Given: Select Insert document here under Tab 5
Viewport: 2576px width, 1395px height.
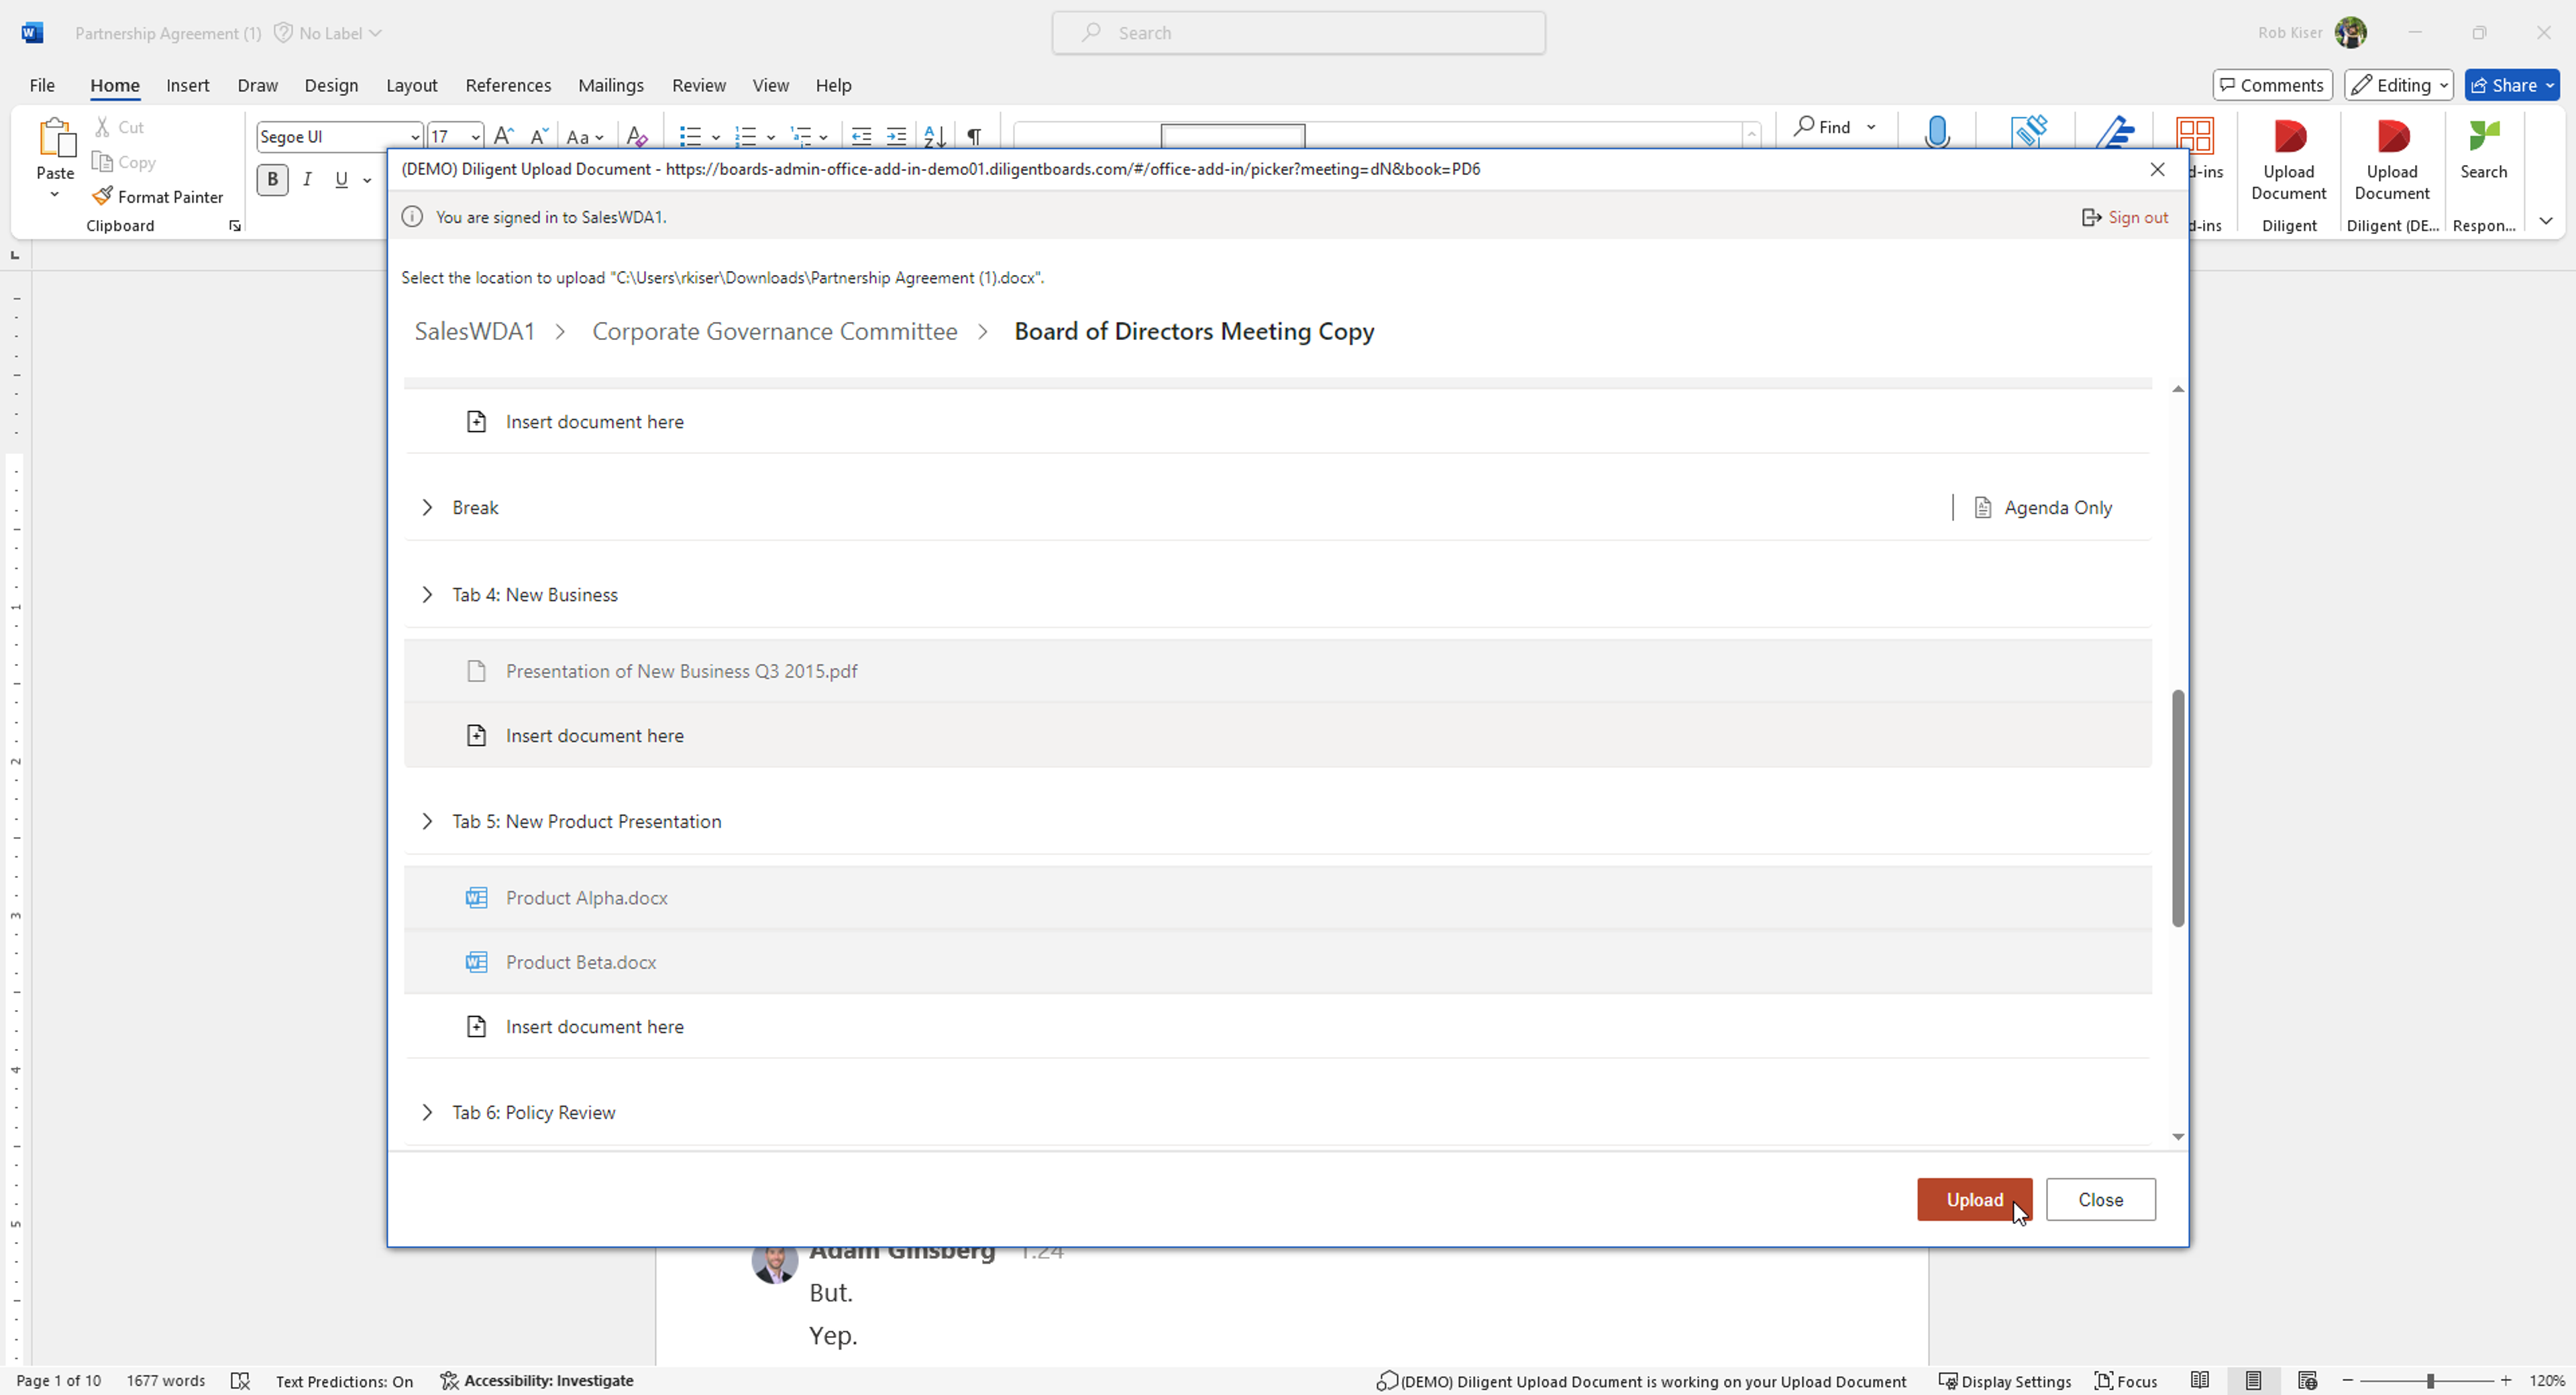Looking at the screenshot, I should pyautogui.click(x=1278, y=1026).
